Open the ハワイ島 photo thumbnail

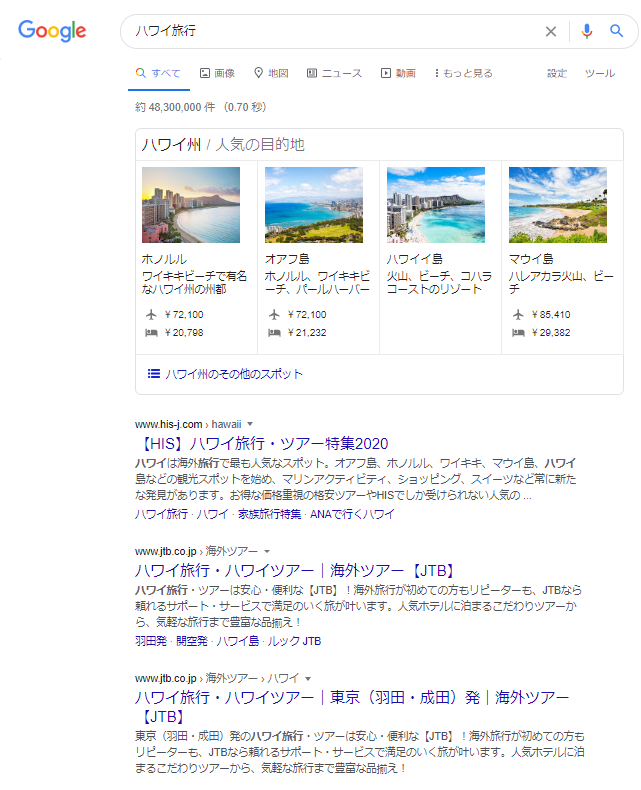pyautogui.click(x=436, y=205)
